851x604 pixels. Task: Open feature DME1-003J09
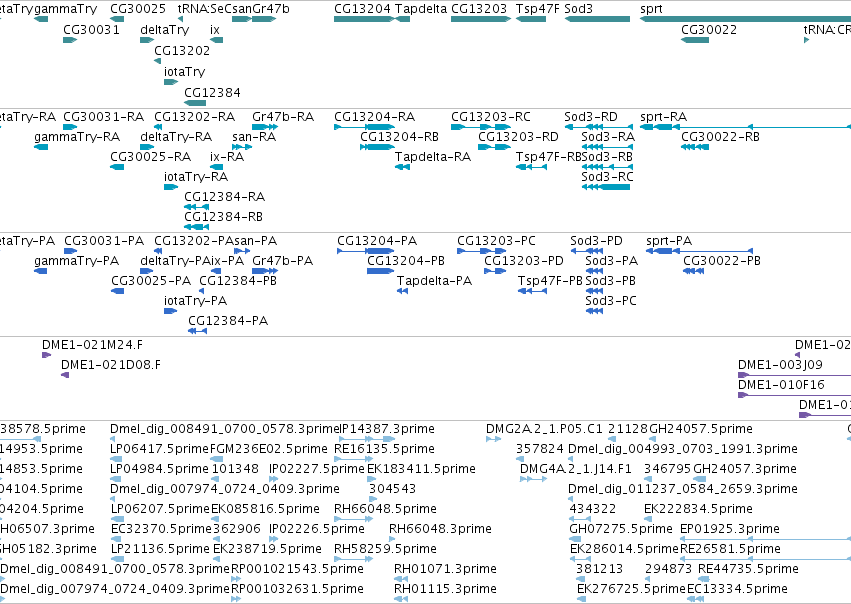(780, 365)
